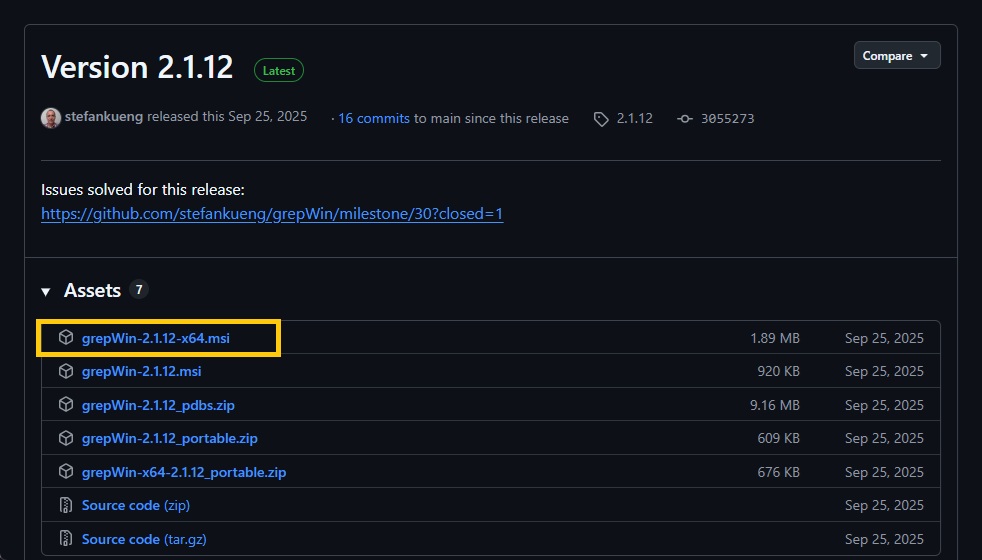Image resolution: width=982 pixels, height=560 pixels.
Task: Click the Assets count badge 7
Action: tap(138, 289)
